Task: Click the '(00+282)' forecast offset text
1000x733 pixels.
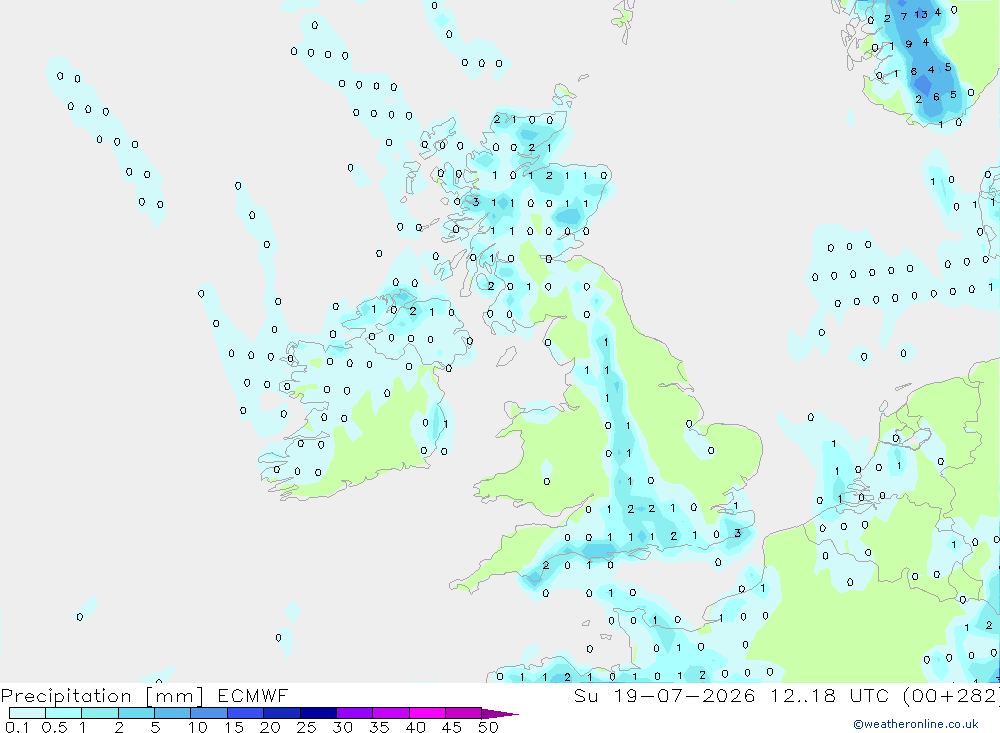Action: click(951, 695)
